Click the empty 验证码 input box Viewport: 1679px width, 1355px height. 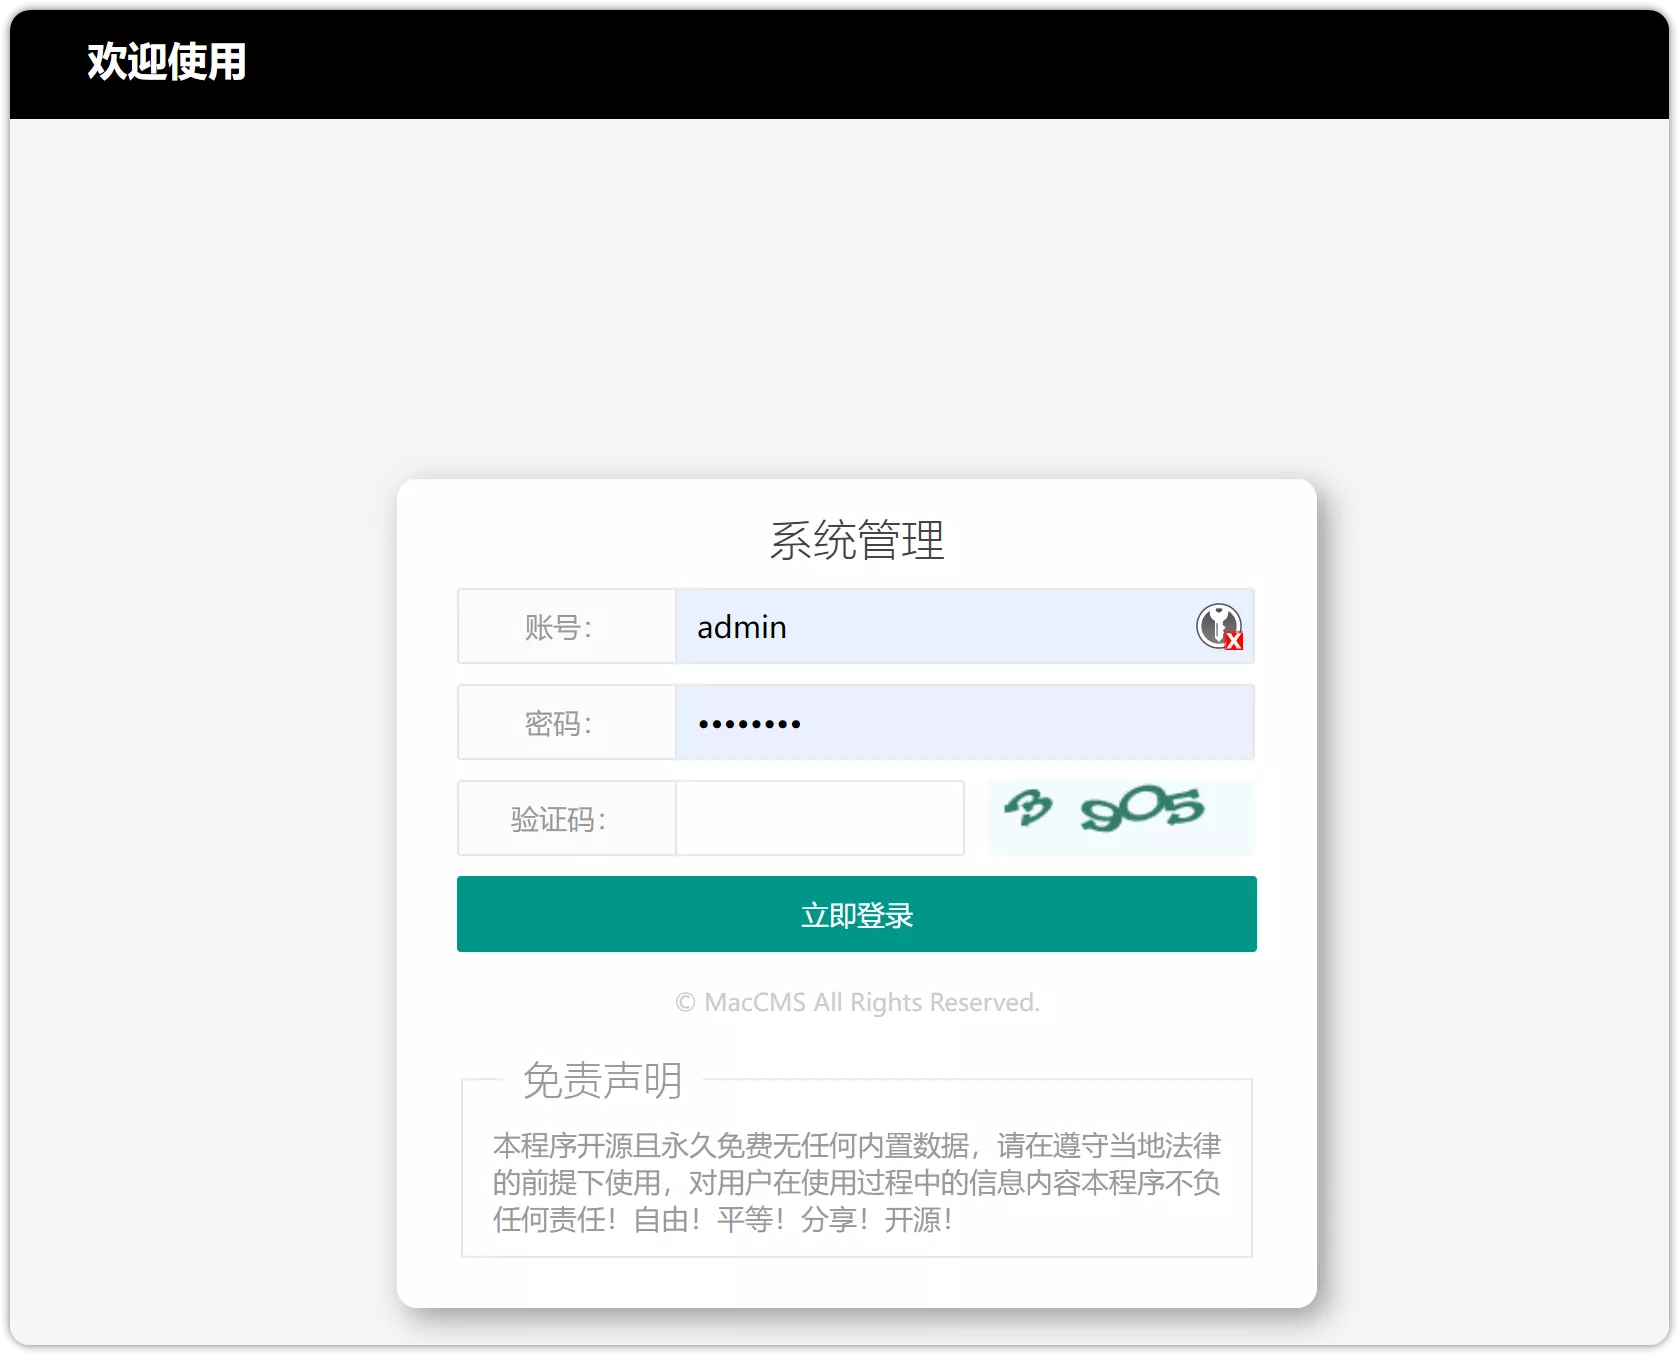(x=819, y=818)
